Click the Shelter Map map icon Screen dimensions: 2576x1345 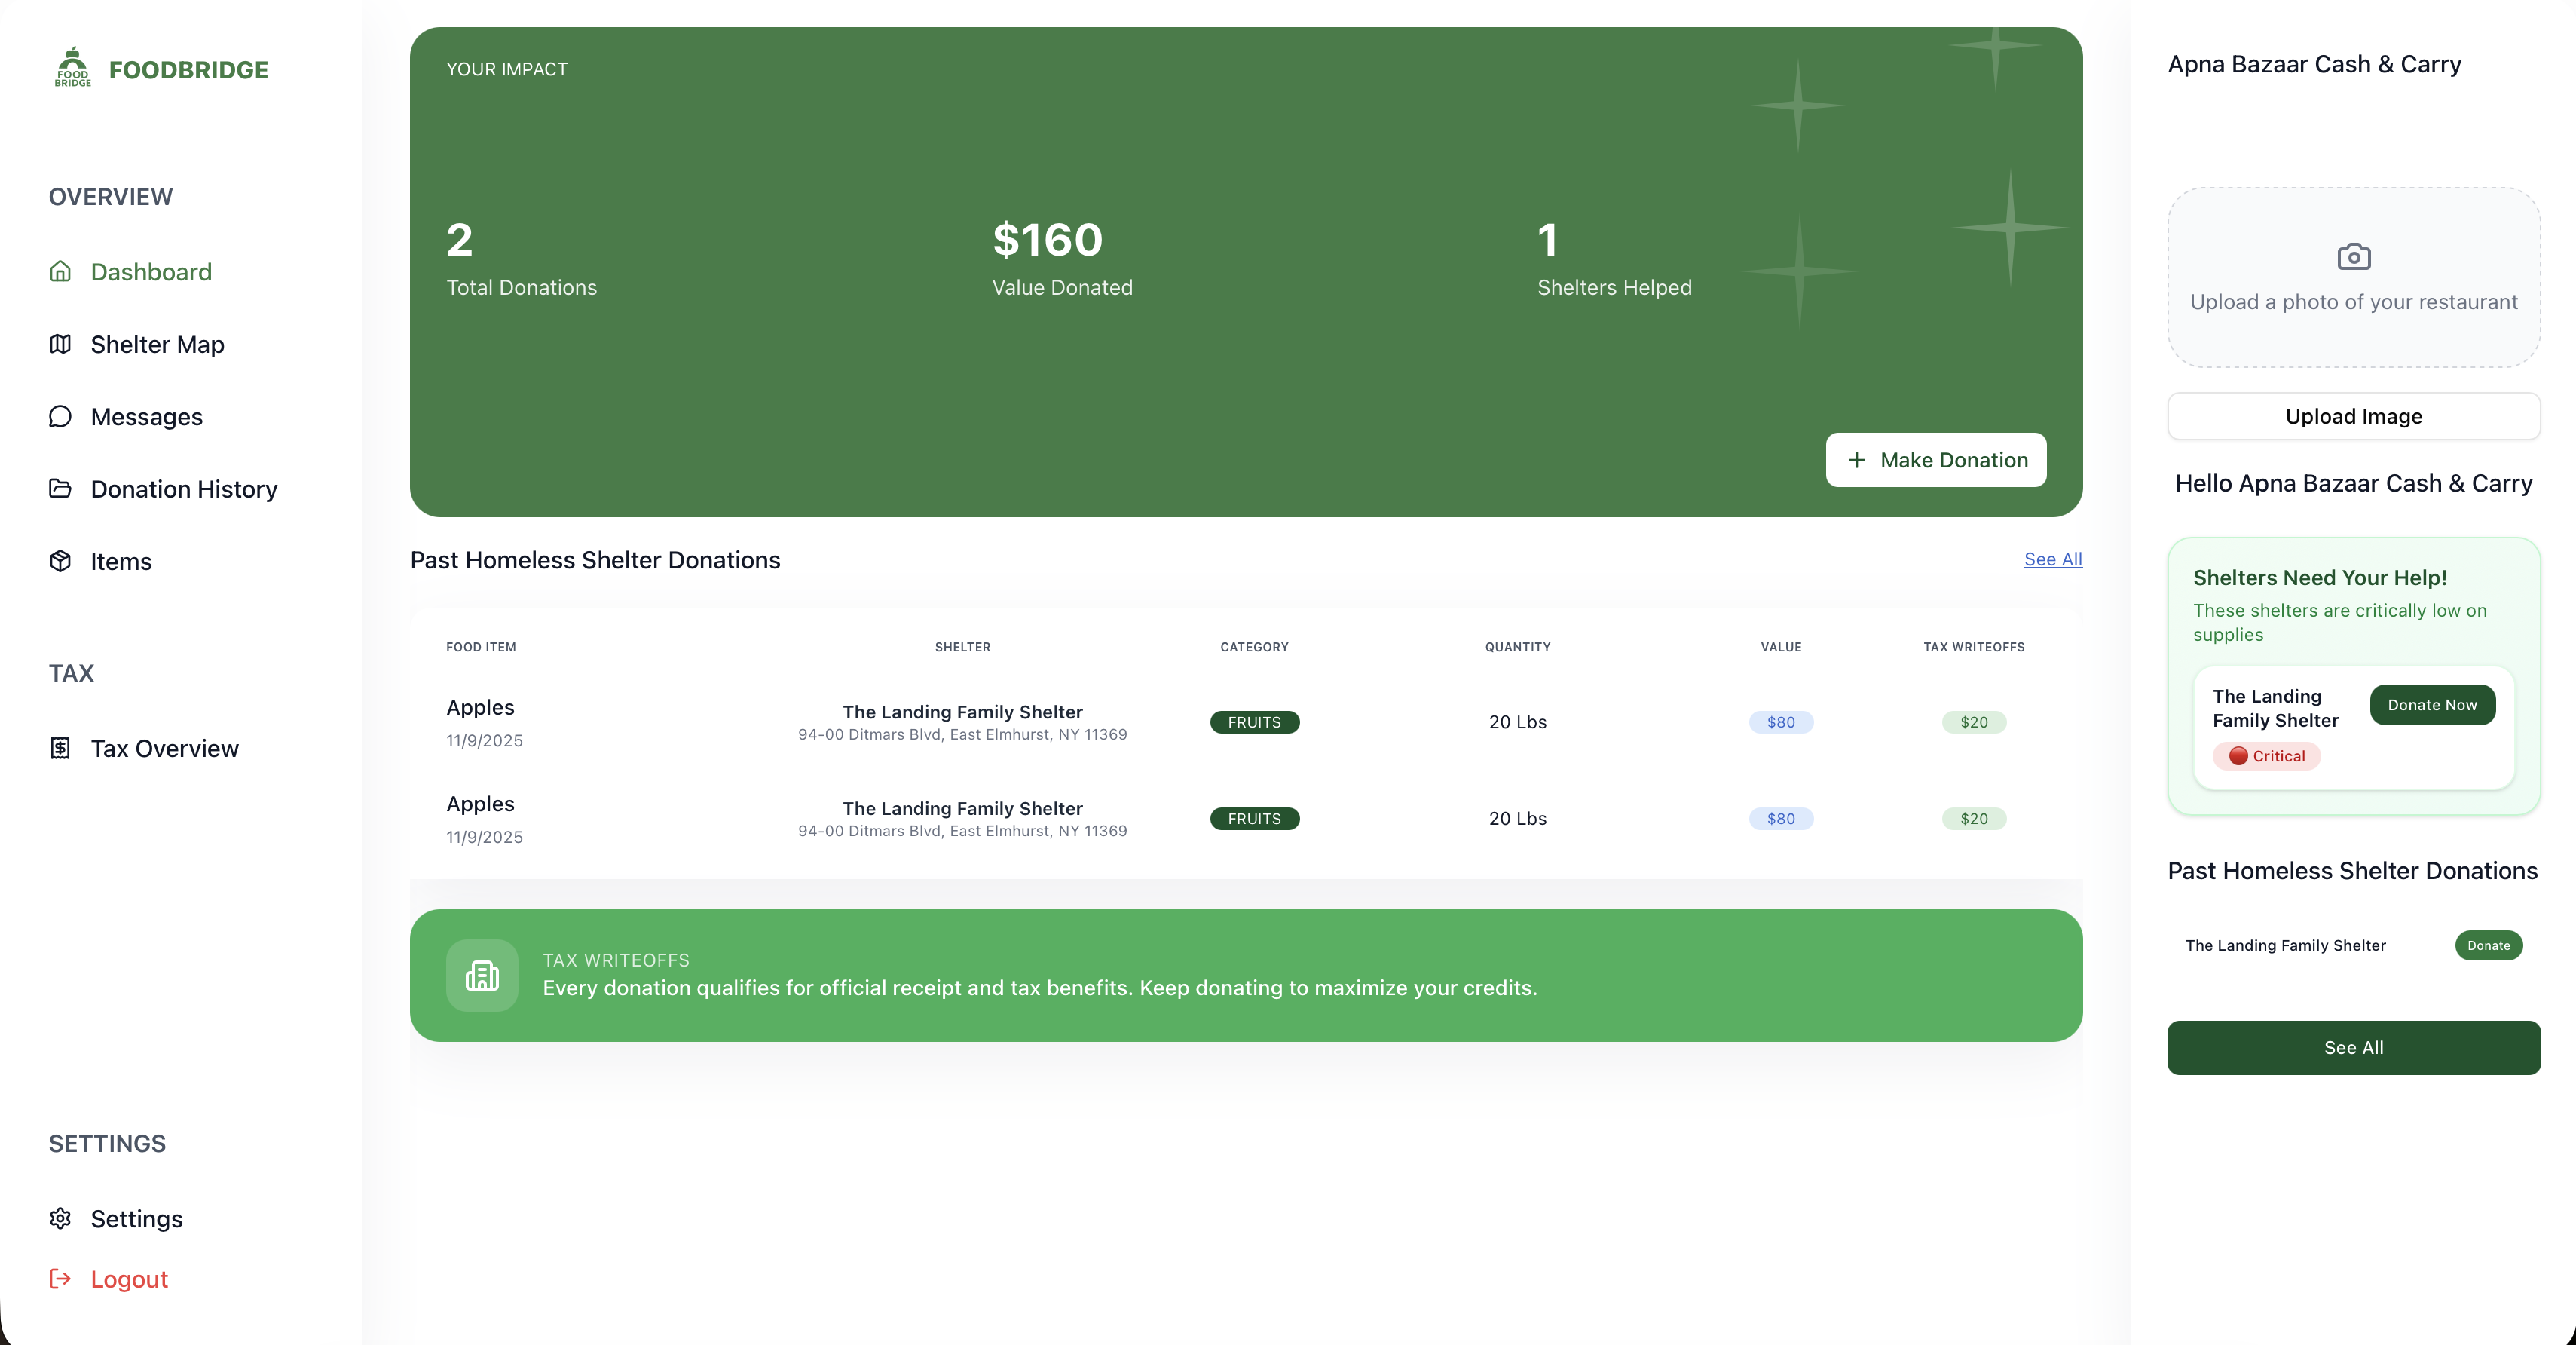point(60,344)
